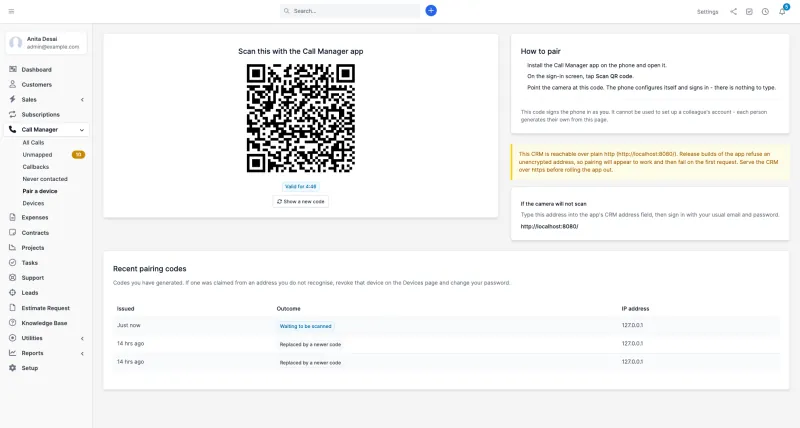
Task: Open the notifications bell icon
Action: [782, 11]
